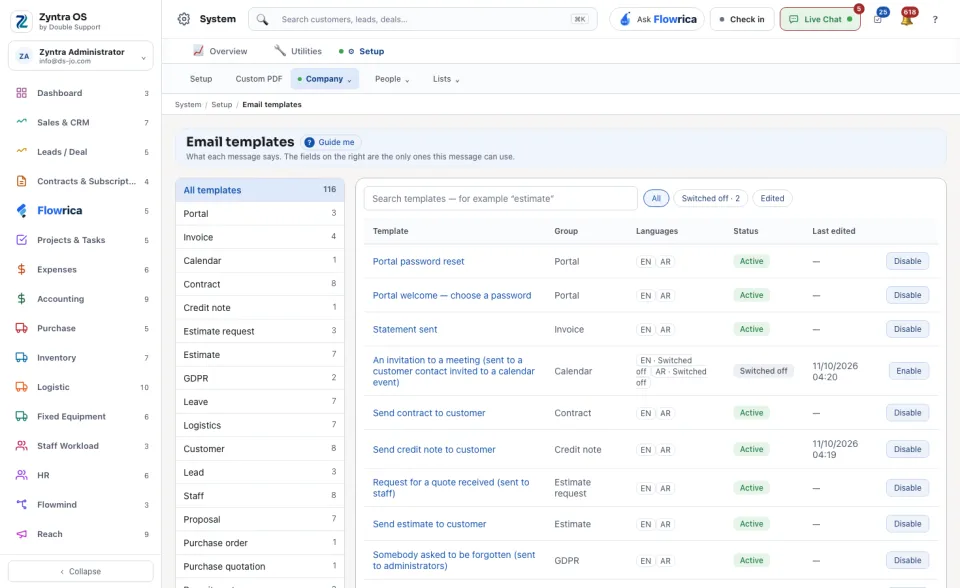Click the Flowrica logo in sidebar
This screenshot has height=588, width=960.
(x=21, y=211)
